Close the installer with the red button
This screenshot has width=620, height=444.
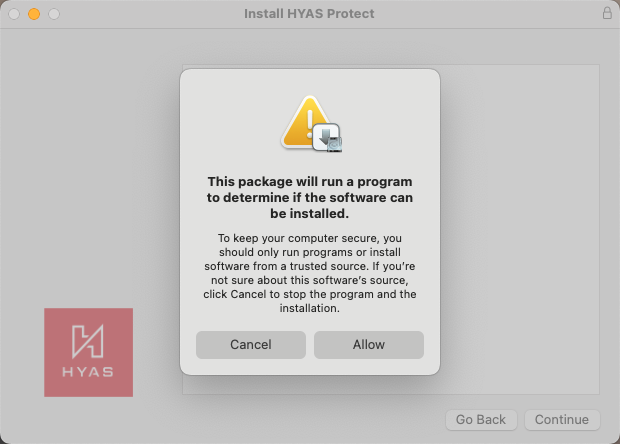coord(14,14)
